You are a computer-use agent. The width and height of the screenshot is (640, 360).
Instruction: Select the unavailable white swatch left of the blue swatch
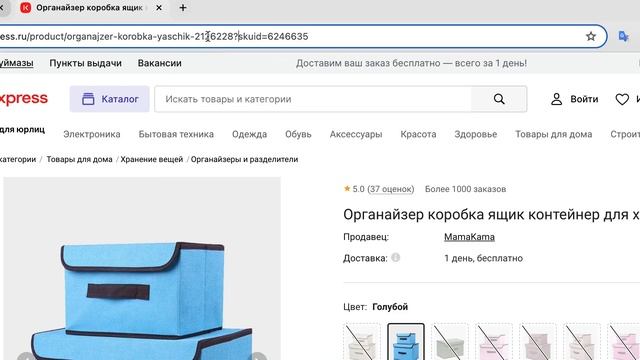pyautogui.click(x=362, y=342)
